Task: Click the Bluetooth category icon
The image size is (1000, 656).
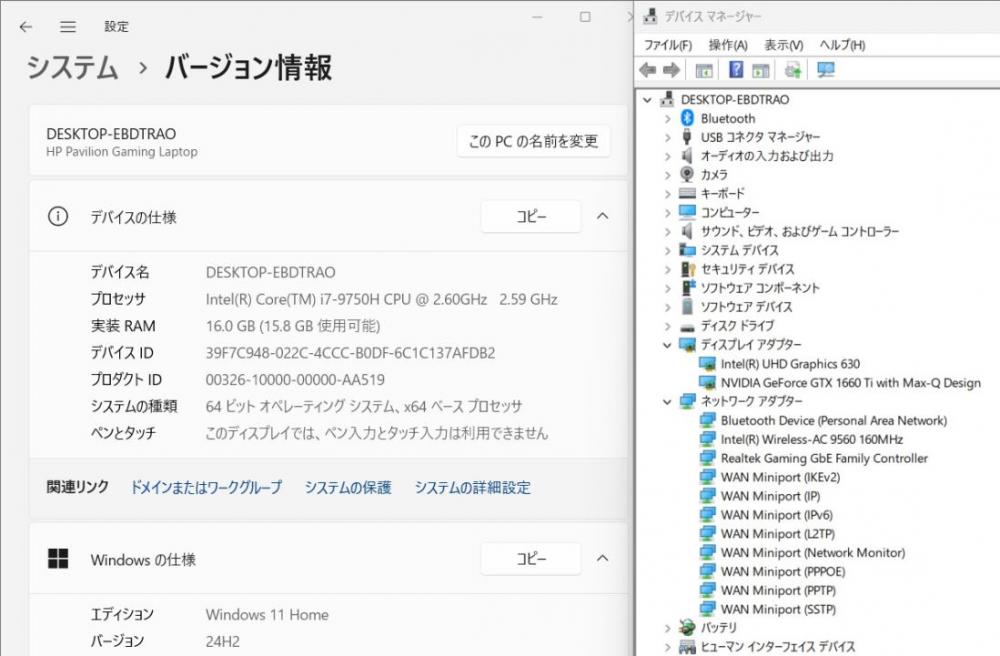Action: coord(687,118)
